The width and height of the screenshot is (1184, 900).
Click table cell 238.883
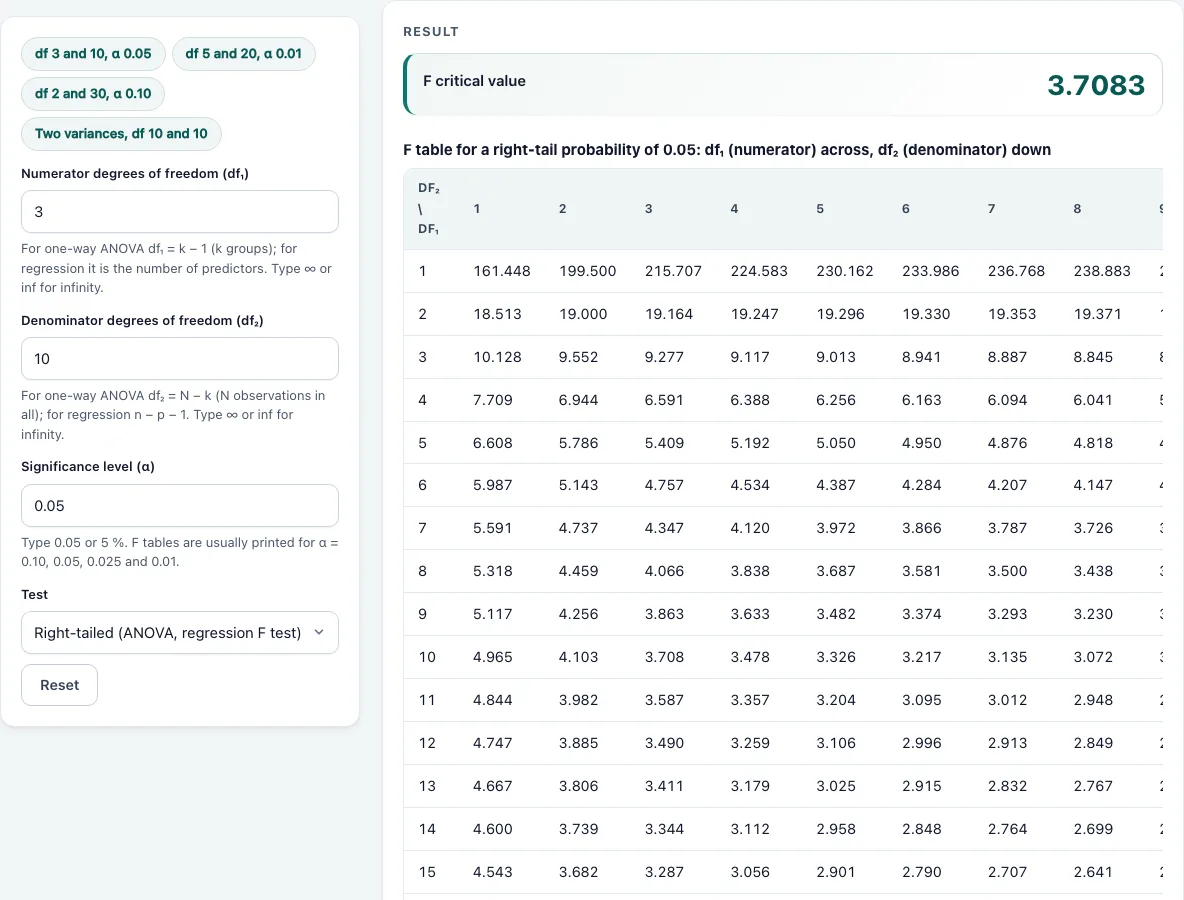[1102, 271]
